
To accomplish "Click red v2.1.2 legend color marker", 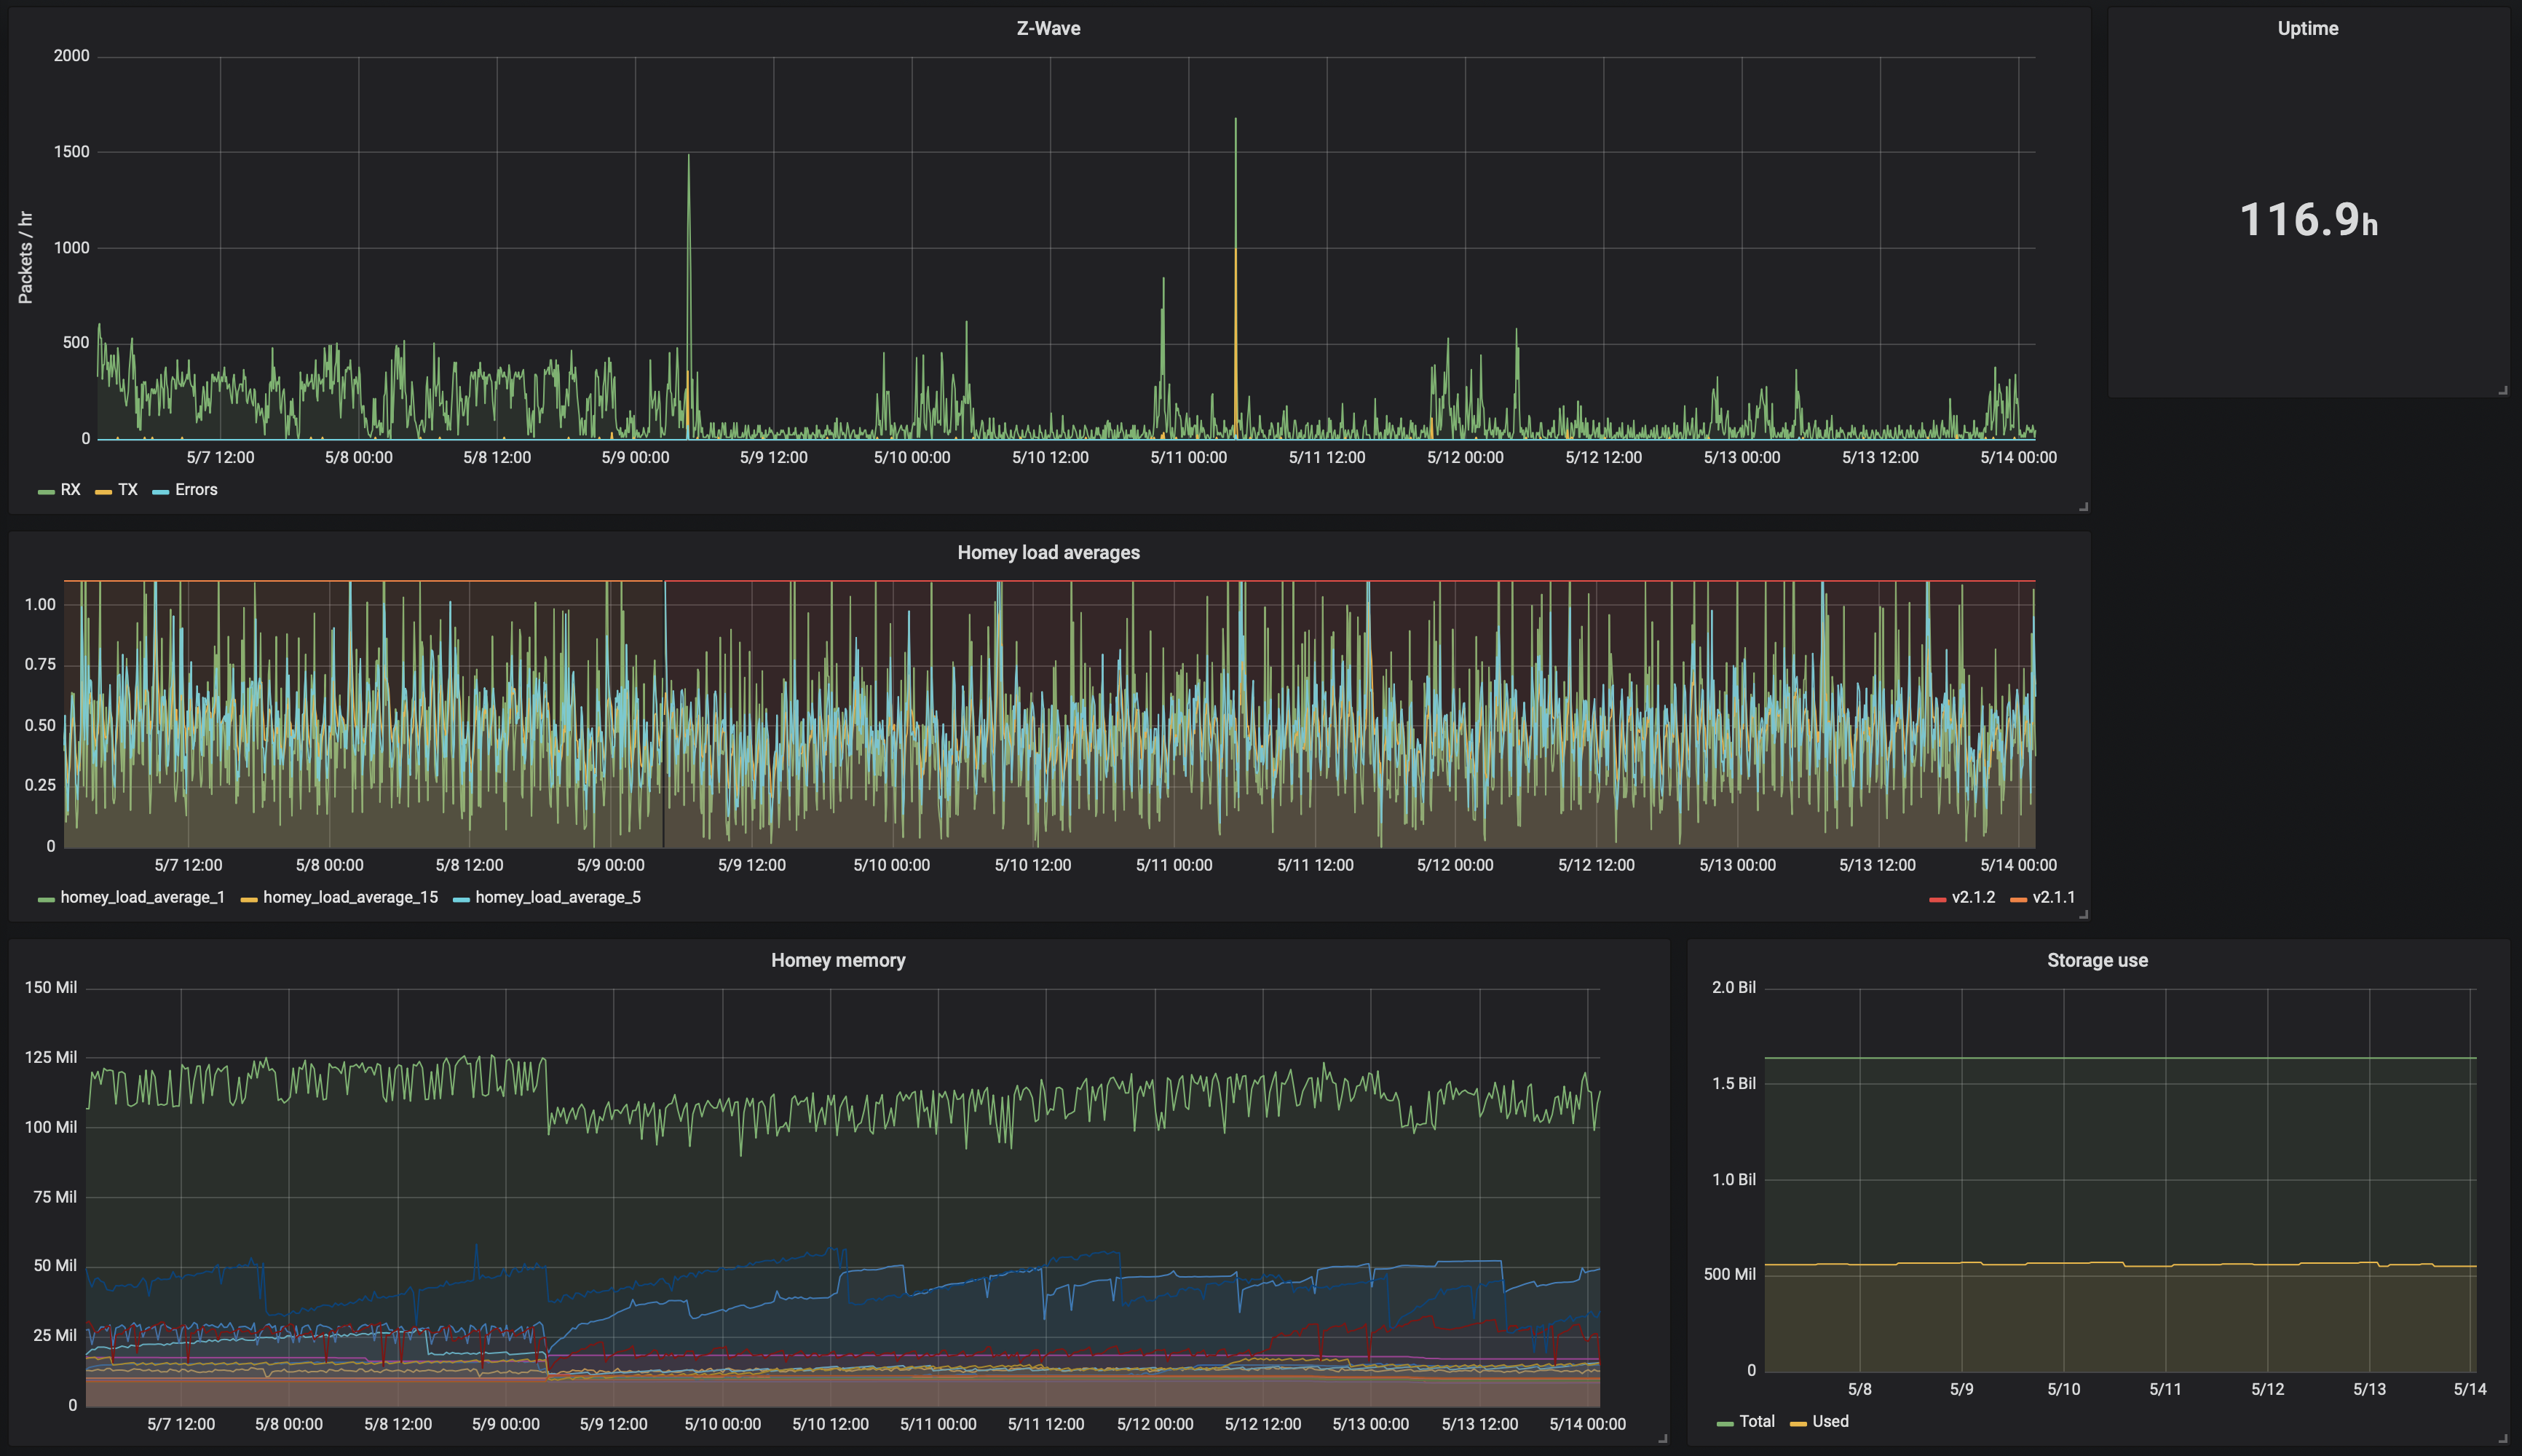I will [x=1937, y=899].
